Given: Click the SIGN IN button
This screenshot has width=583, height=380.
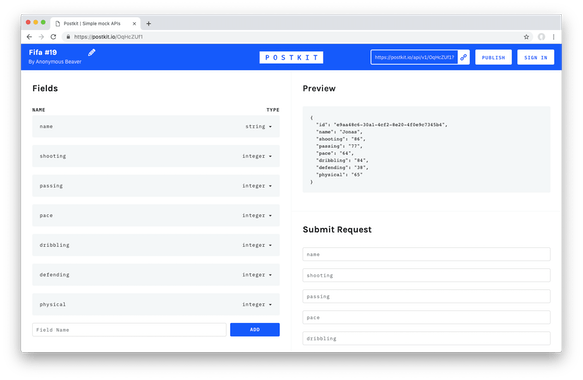Looking at the screenshot, I should (x=535, y=57).
